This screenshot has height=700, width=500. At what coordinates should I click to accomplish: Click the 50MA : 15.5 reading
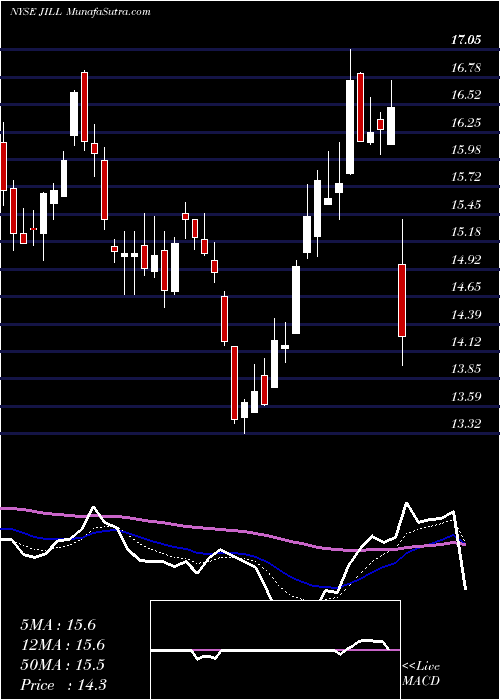62,665
